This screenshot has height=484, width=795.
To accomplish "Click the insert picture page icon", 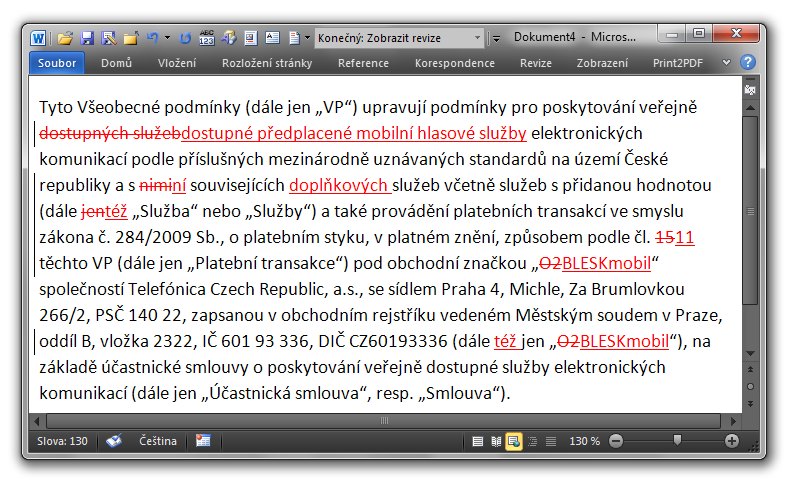I will click(x=250, y=38).
